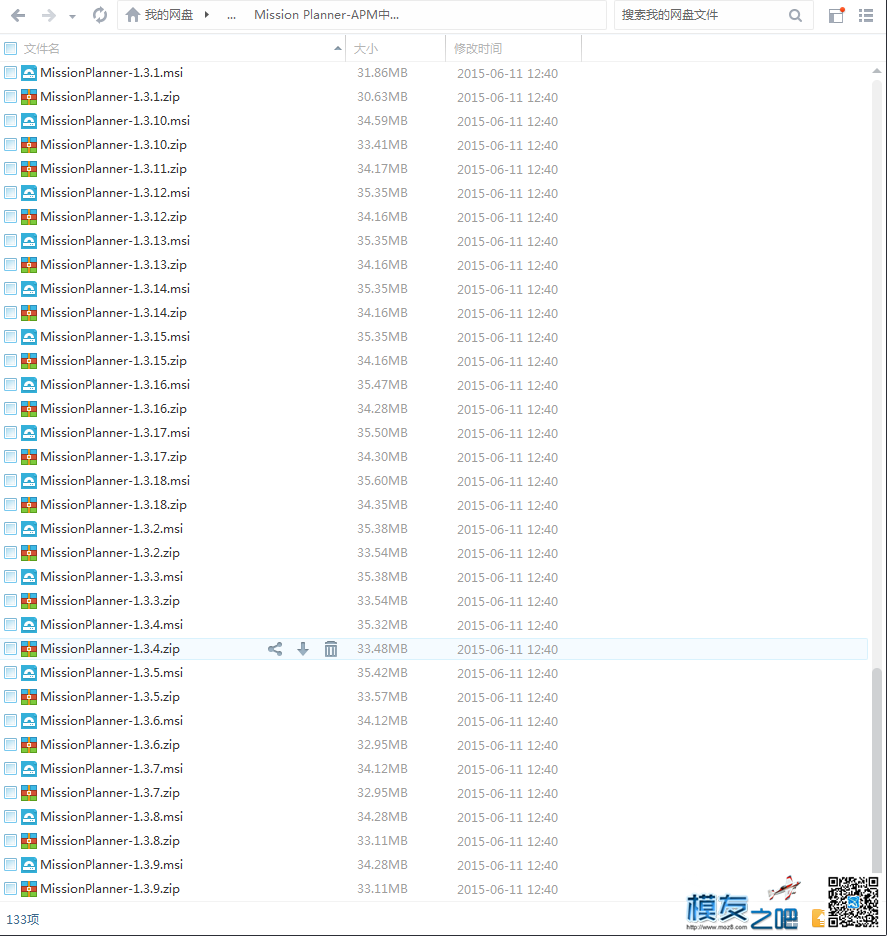Focus the 搜索我的网盘文件 search field
887x936 pixels.
[x=703, y=15]
